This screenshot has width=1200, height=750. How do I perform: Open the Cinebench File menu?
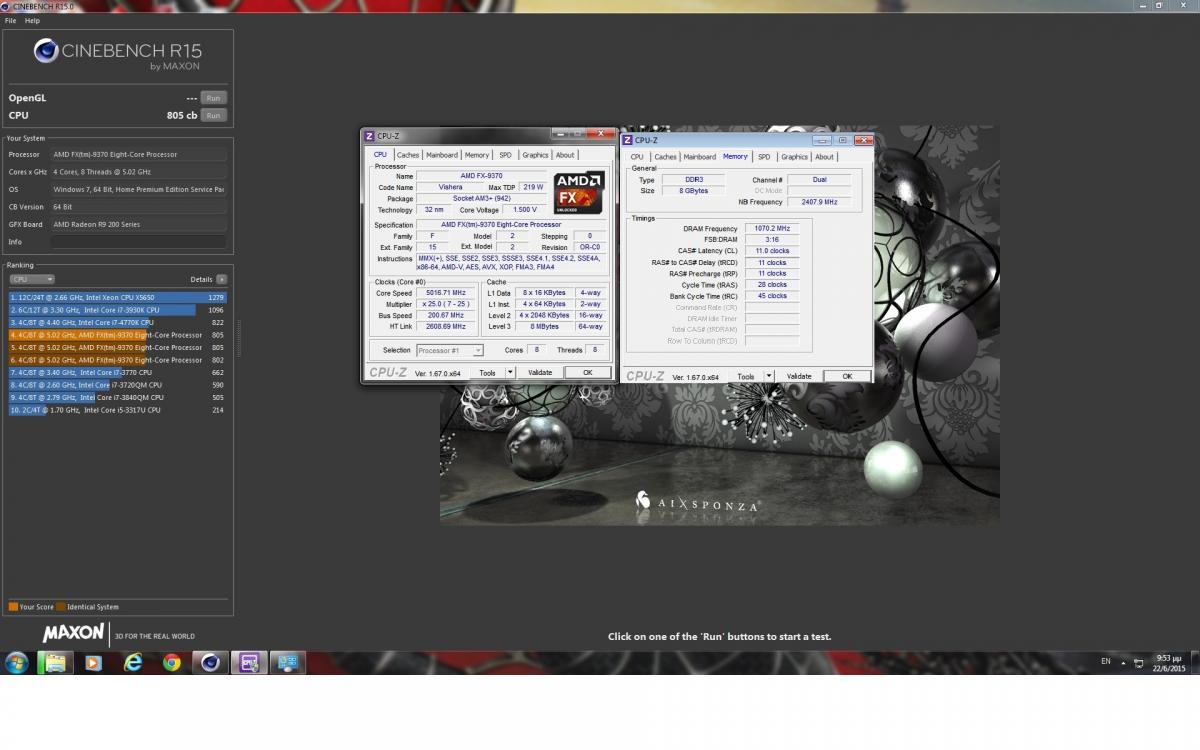click(x=11, y=20)
